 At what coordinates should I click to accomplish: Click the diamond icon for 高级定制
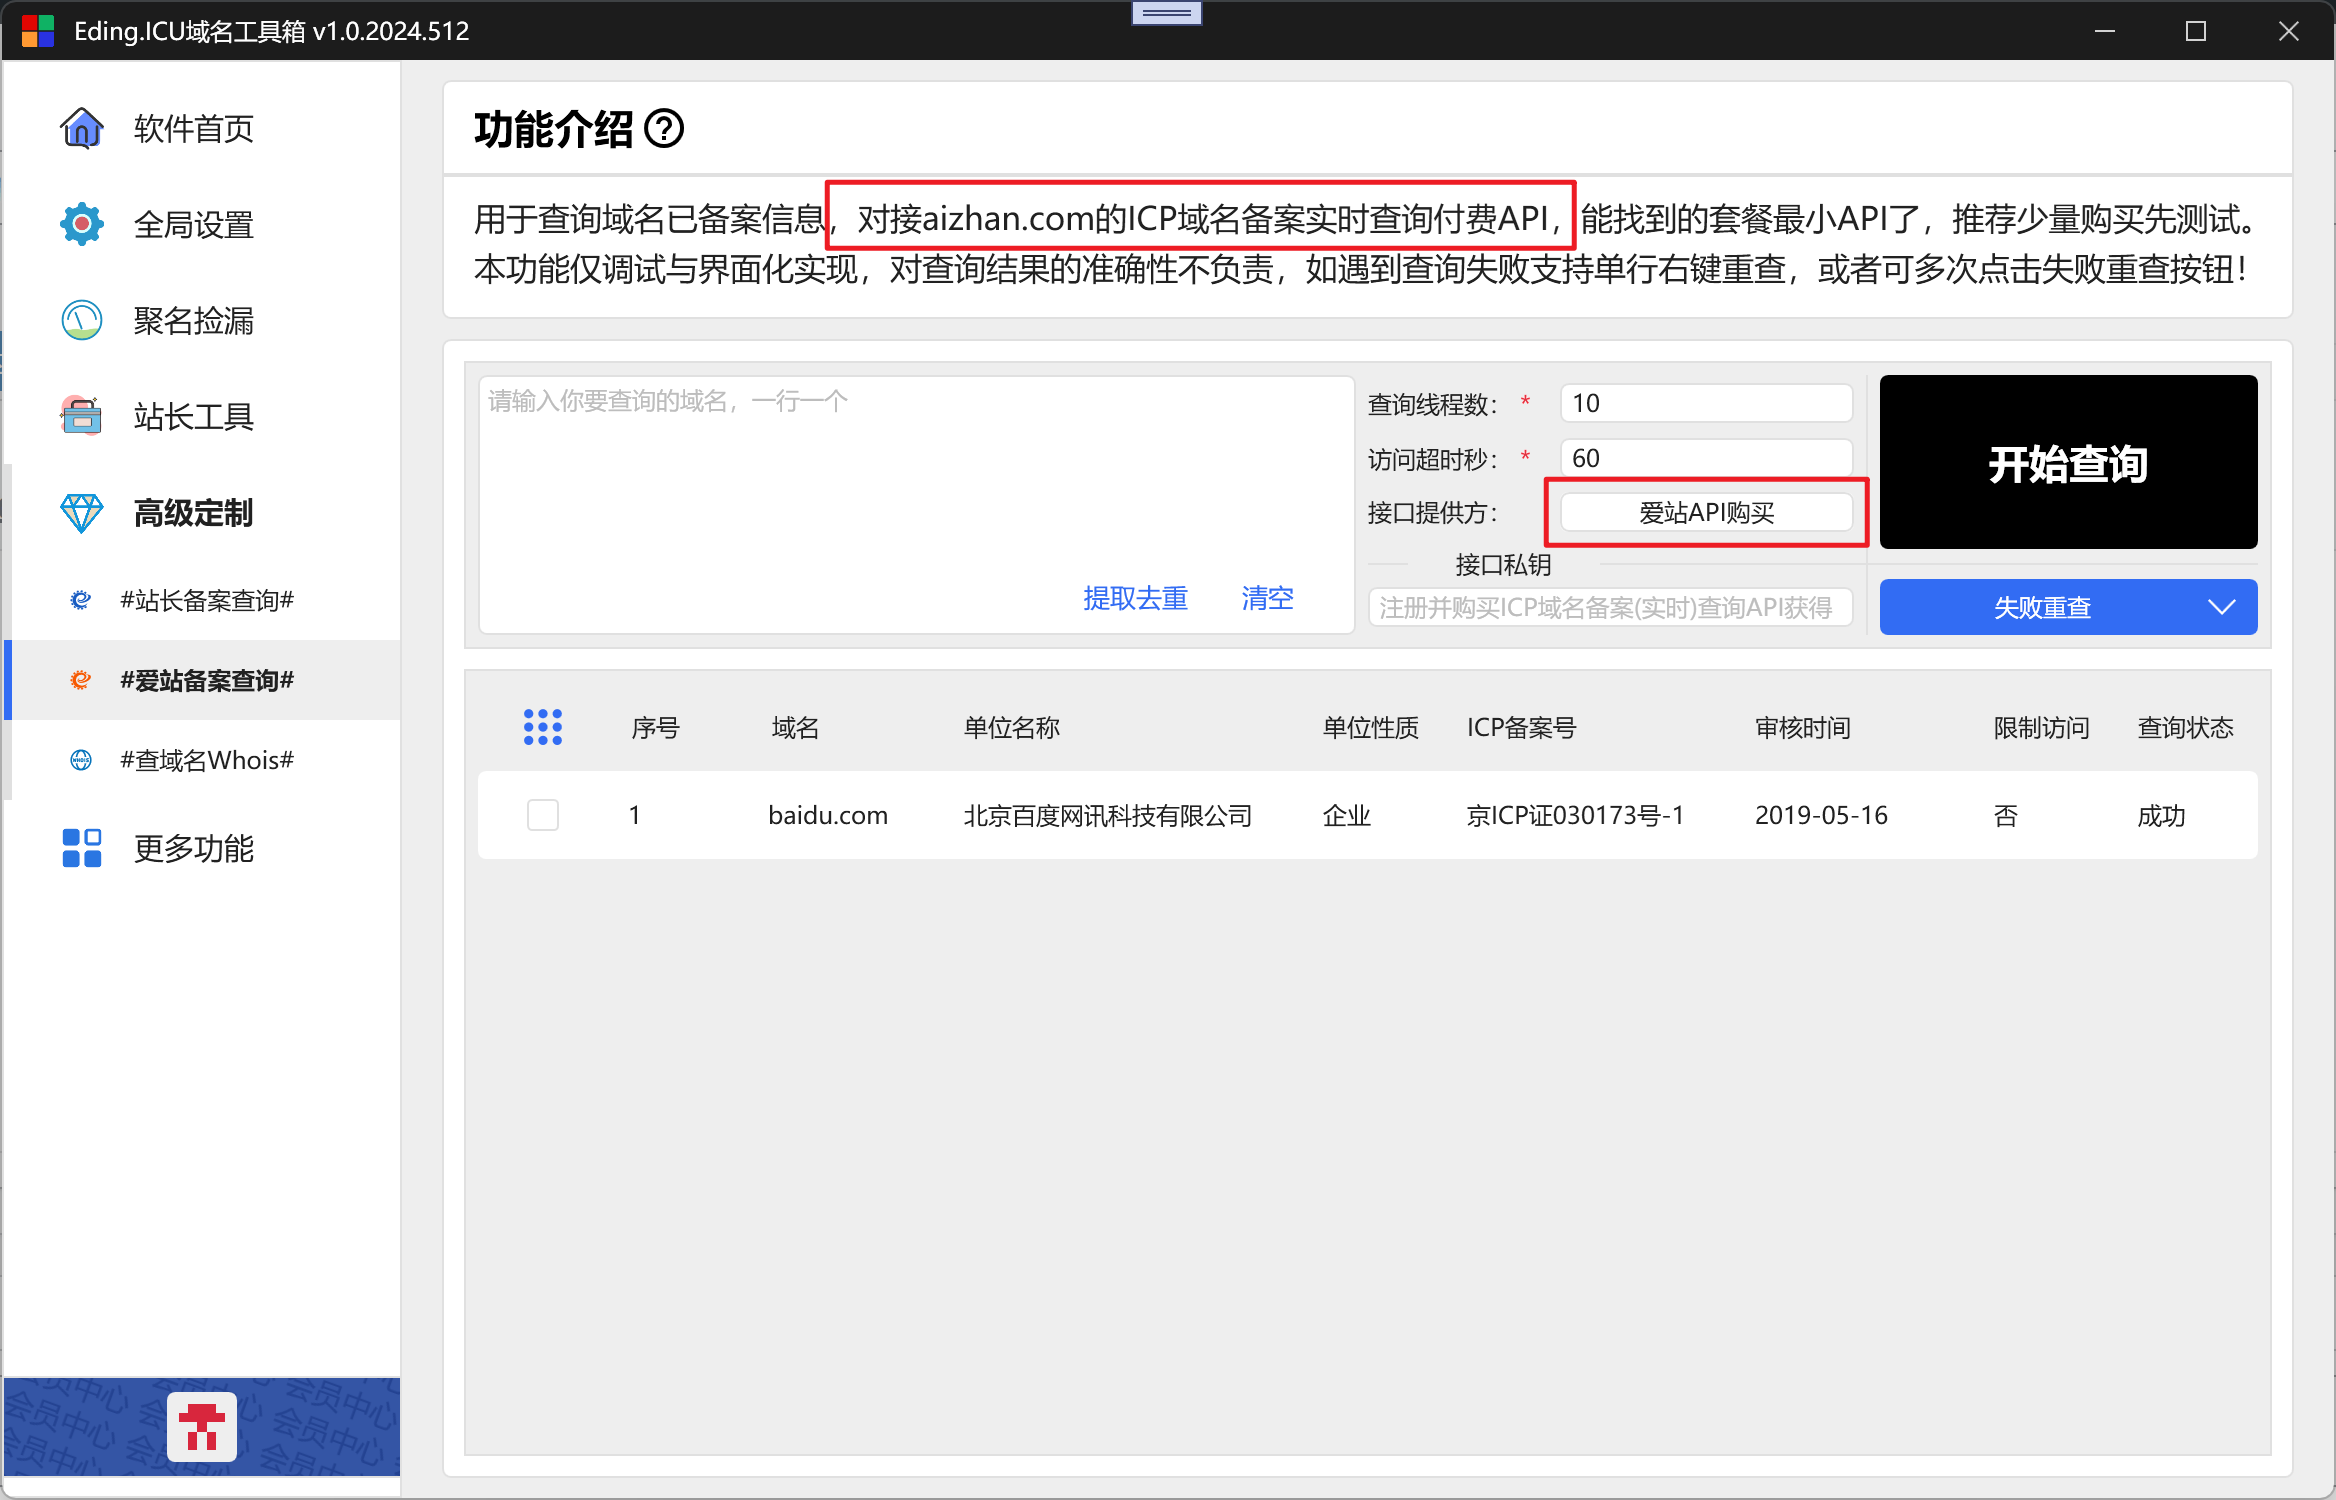(82, 512)
